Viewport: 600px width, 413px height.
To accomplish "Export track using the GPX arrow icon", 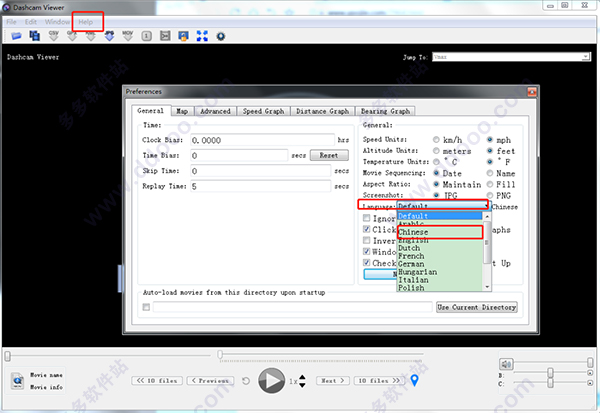I will click(72, 36).
